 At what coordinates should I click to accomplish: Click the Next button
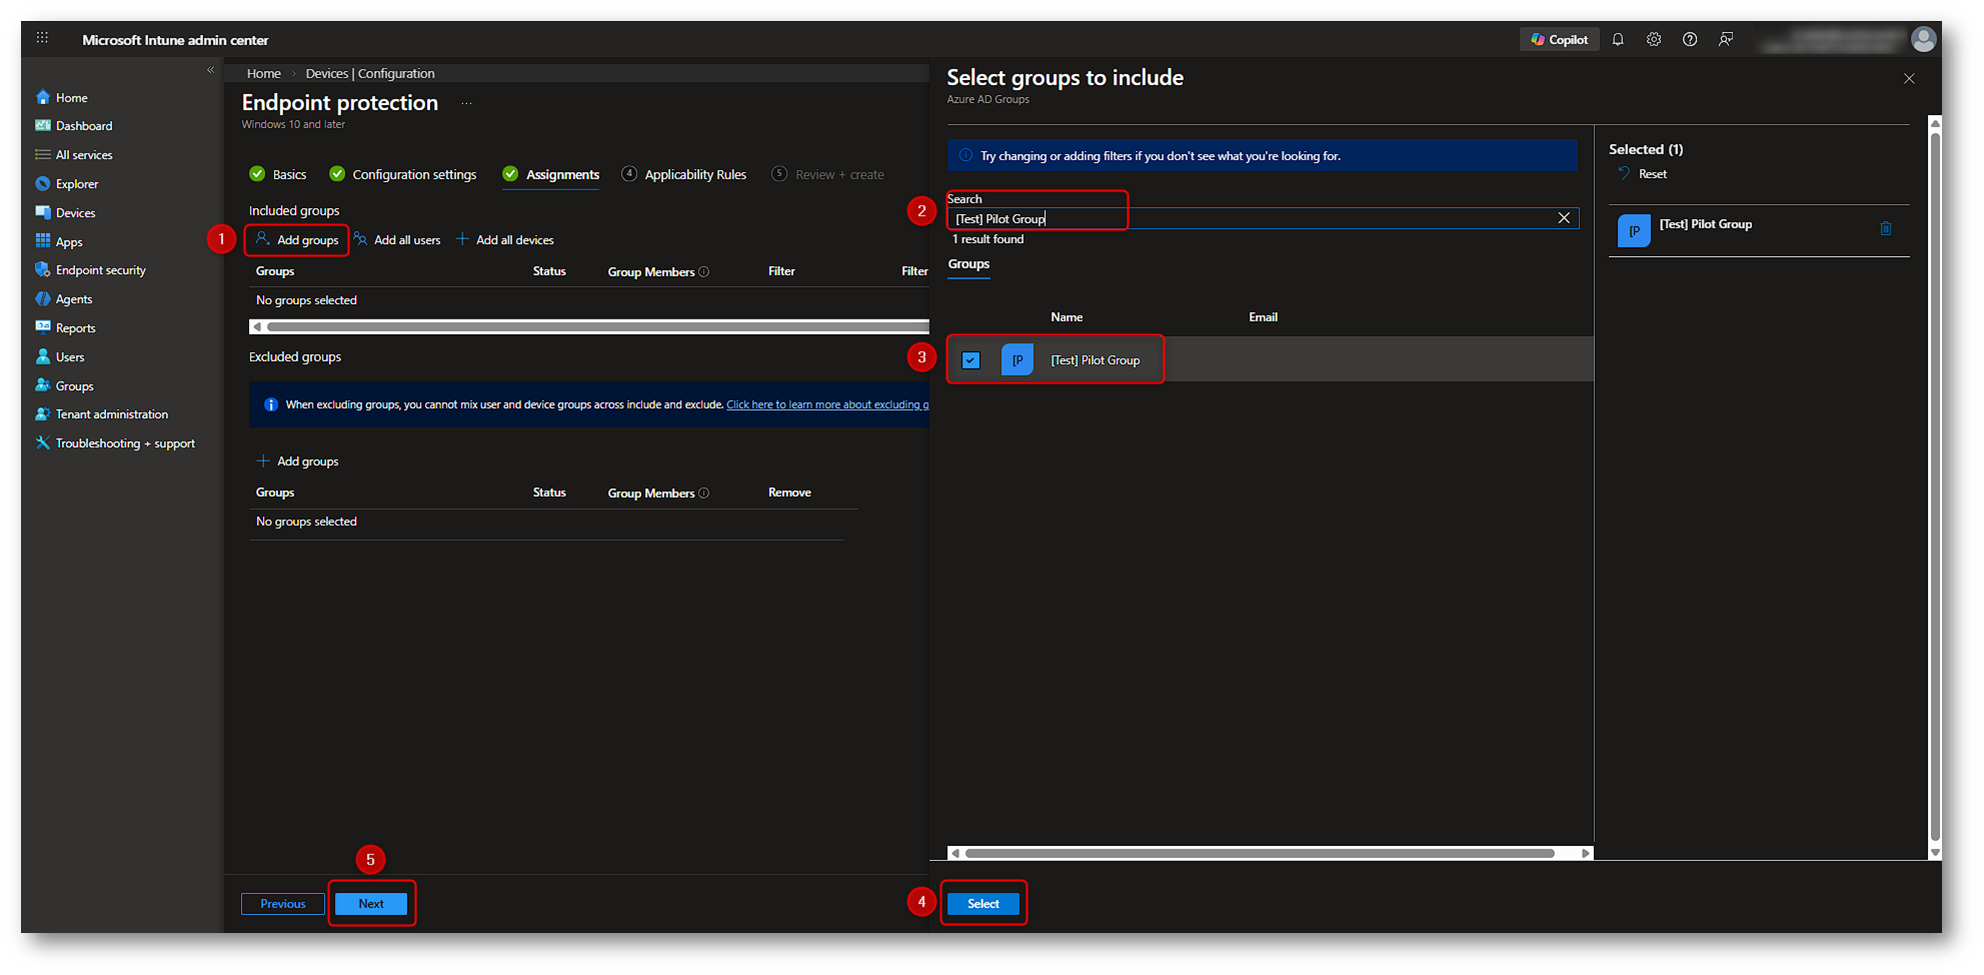point(371,904)
